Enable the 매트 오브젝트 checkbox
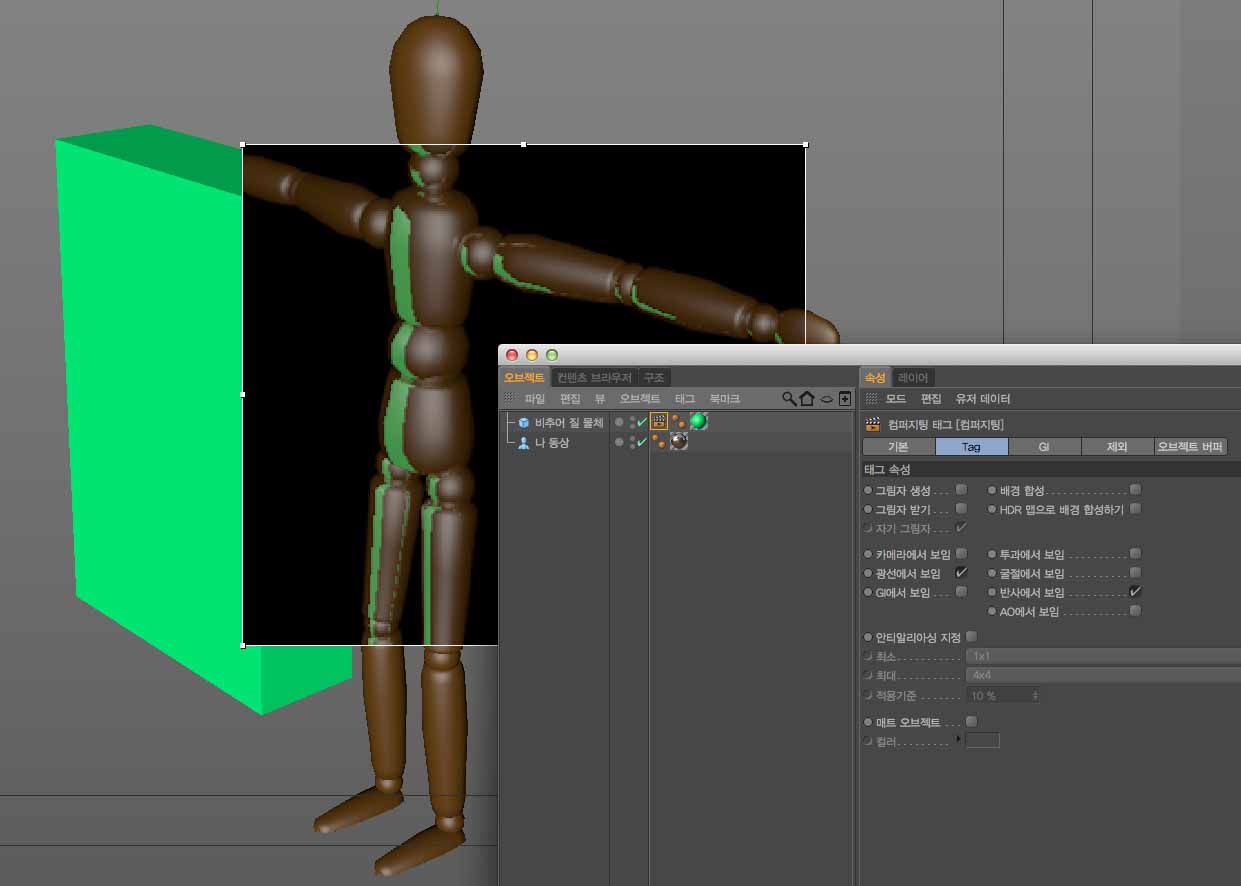This screenshot has height=886, width=1241. coord(971,722)
